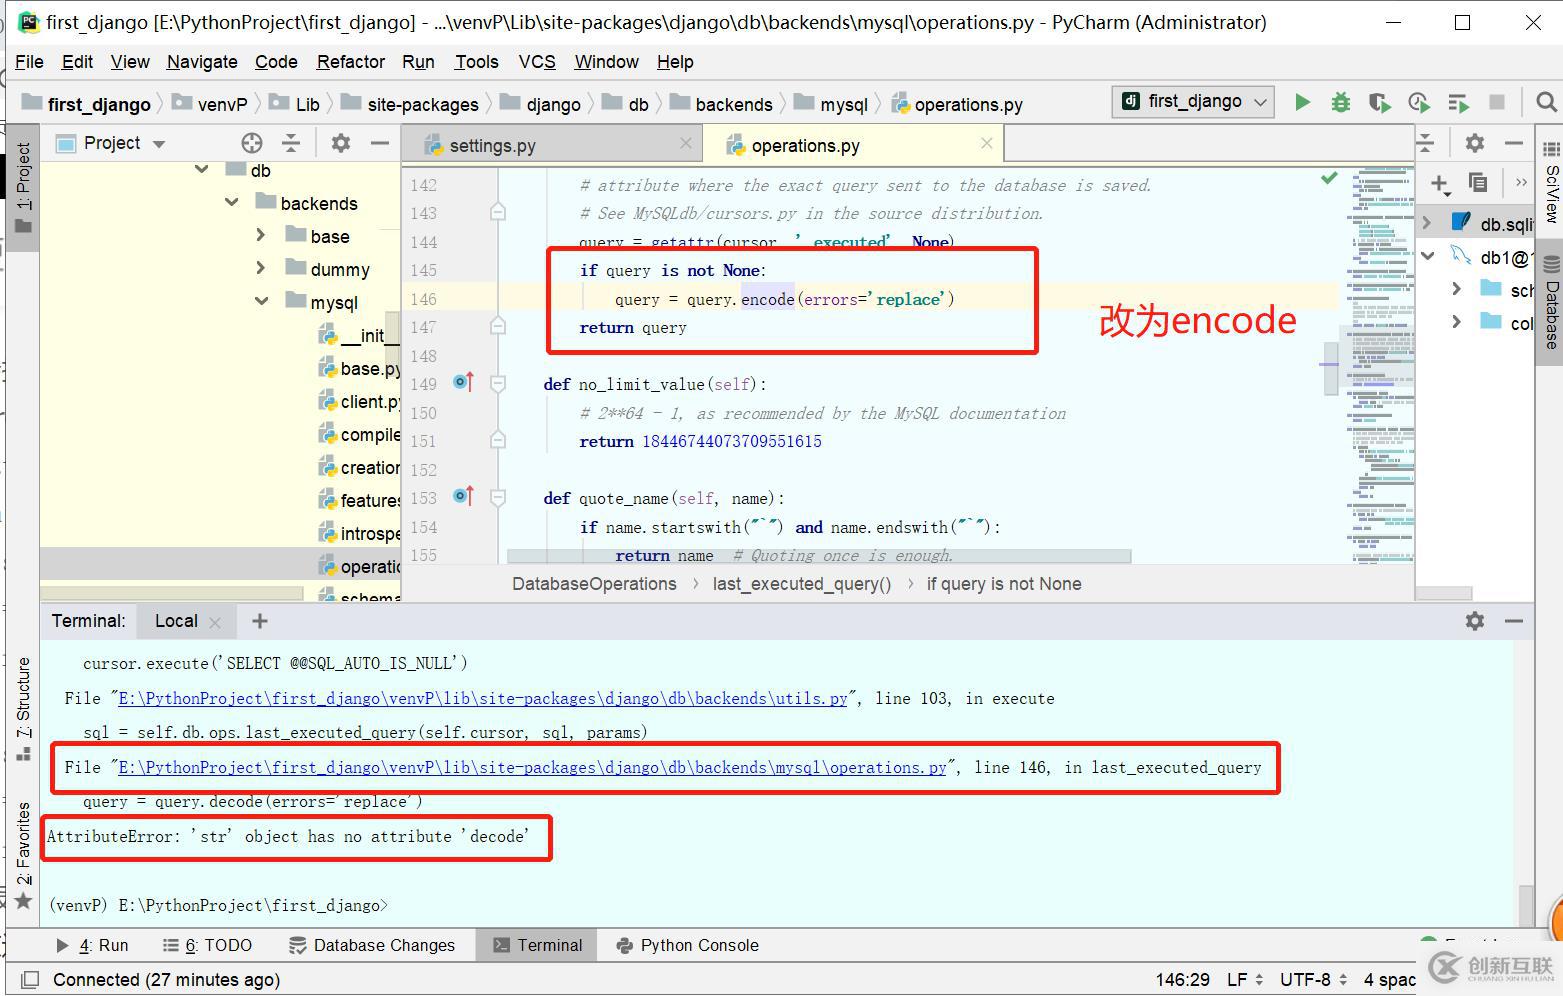Screen dimensions: 1563x996
Task: Toggle the Database side tool window
Action: coord(1551,300)
